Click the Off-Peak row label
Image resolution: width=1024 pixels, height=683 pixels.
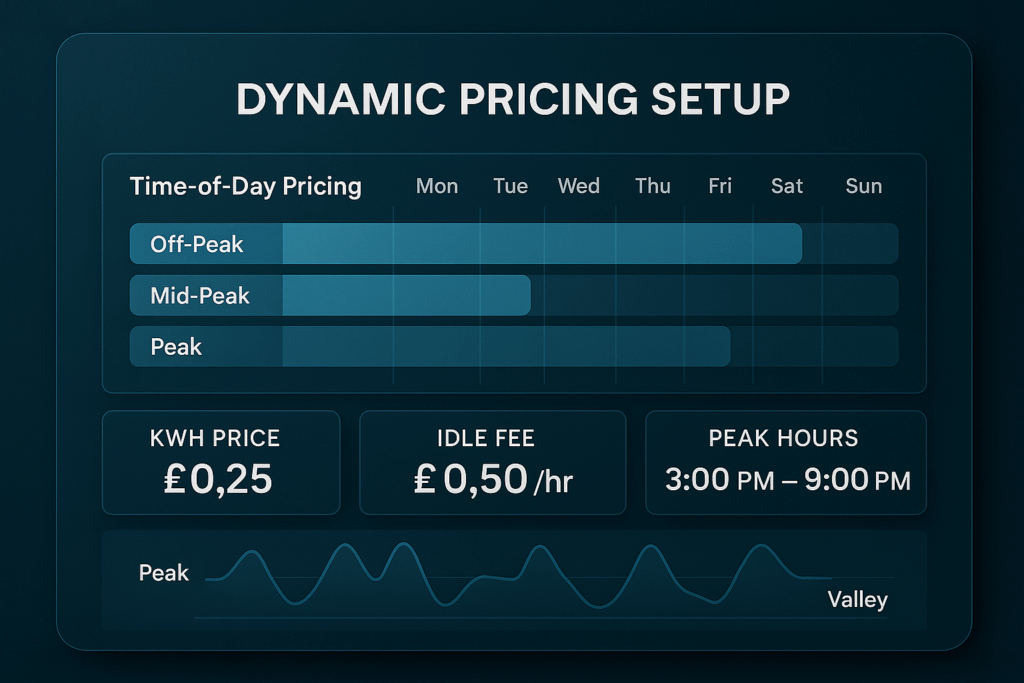click(x=197, y=244)
